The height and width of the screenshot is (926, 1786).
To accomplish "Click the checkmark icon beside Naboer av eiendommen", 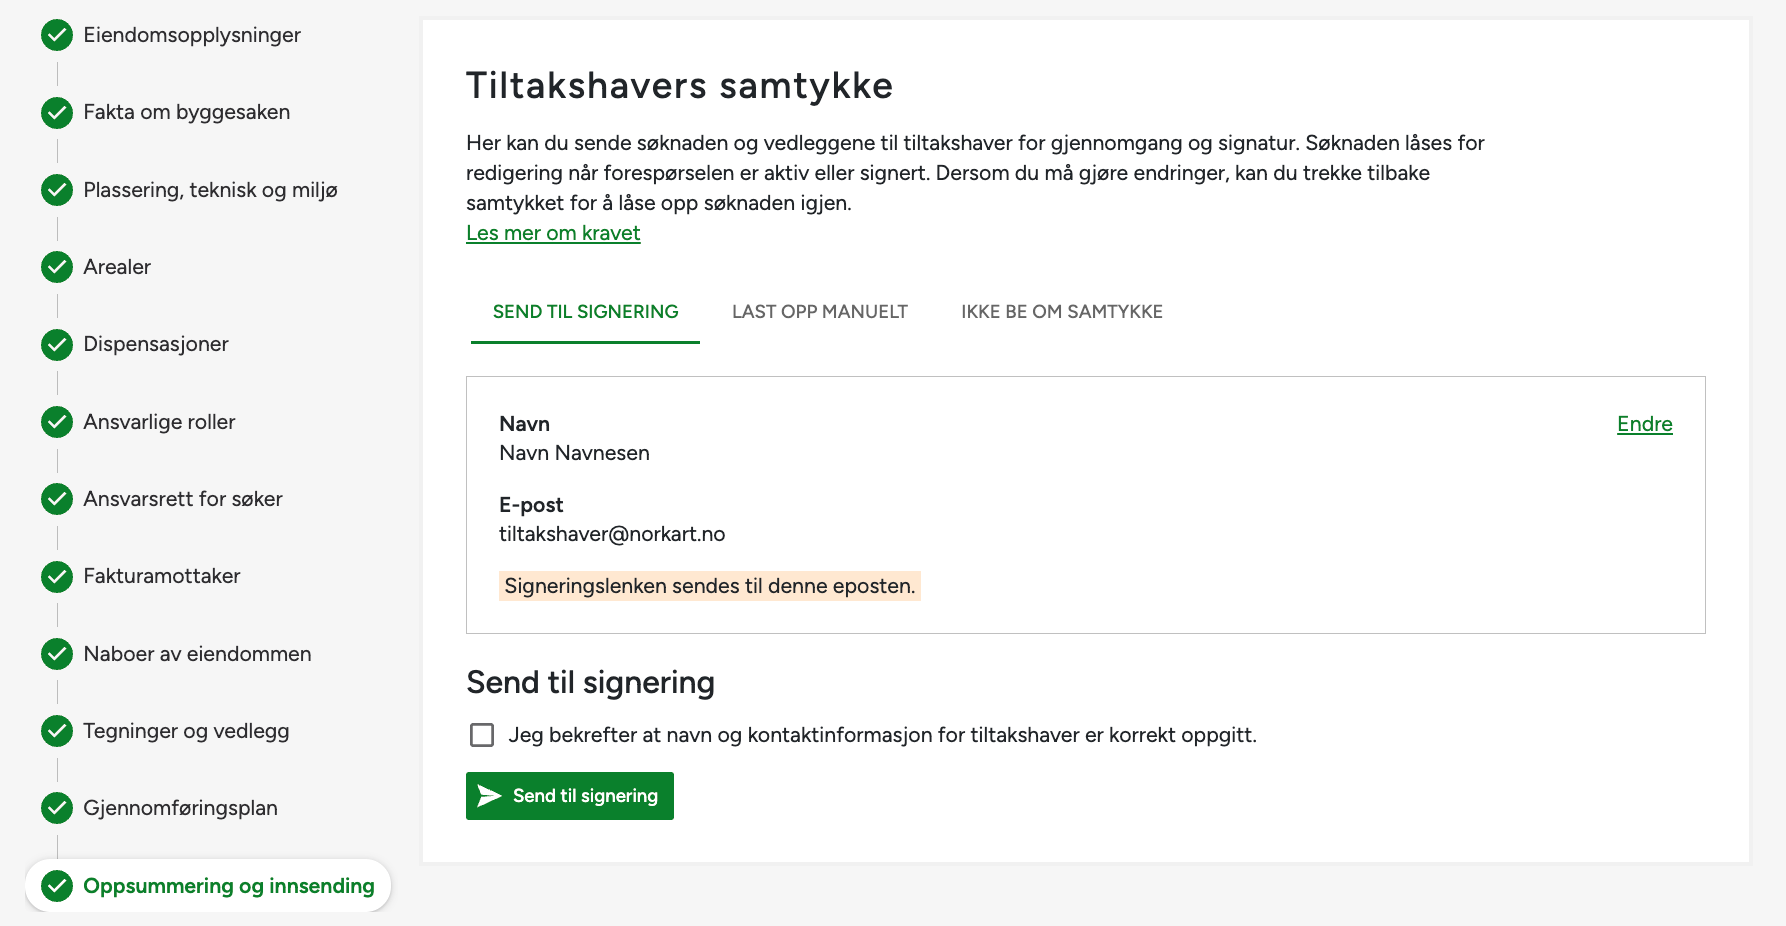I will 57,654.
